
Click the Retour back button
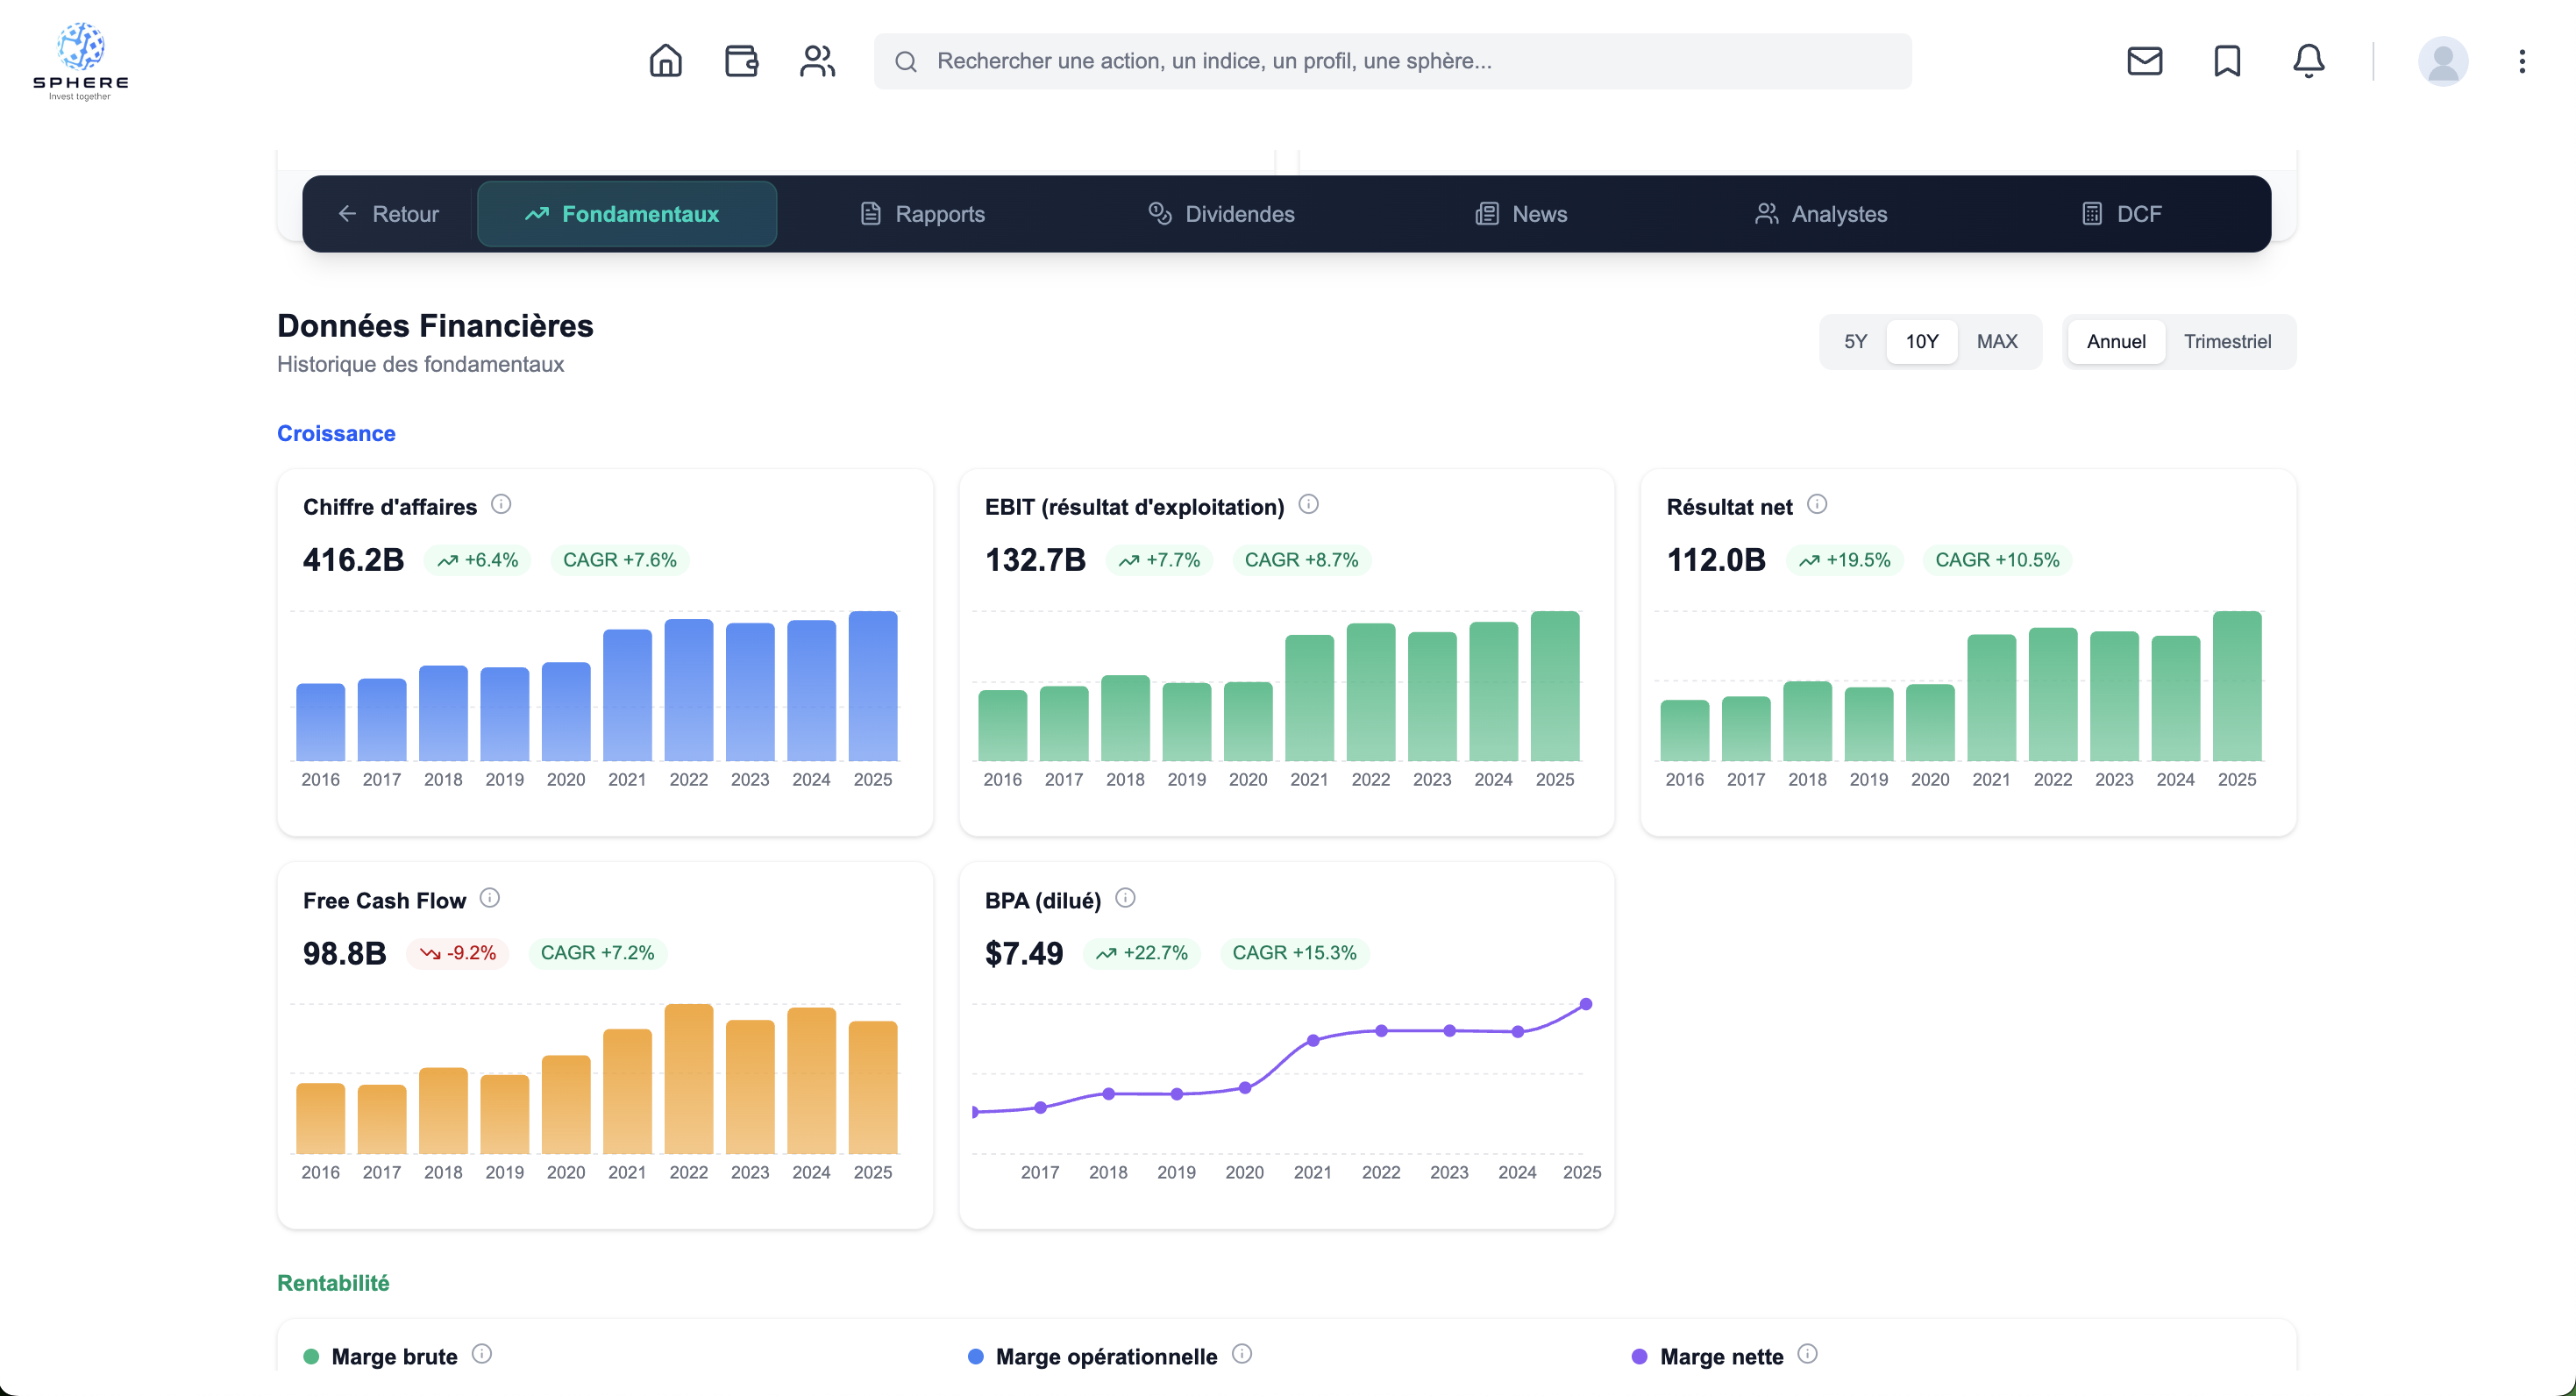coord(388,214)
